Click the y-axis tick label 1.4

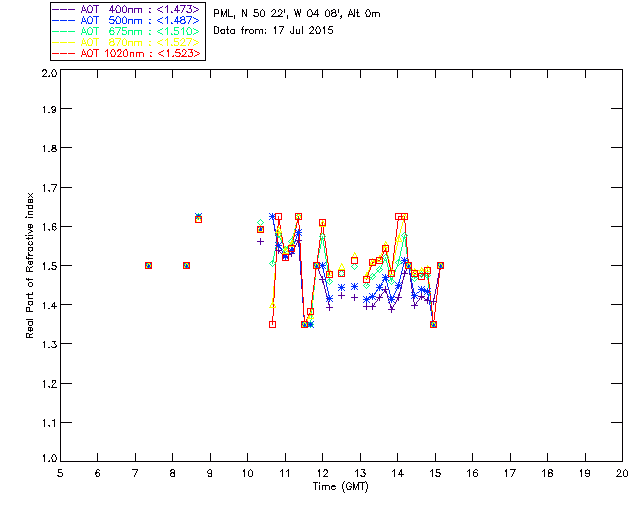pos(49,305)
